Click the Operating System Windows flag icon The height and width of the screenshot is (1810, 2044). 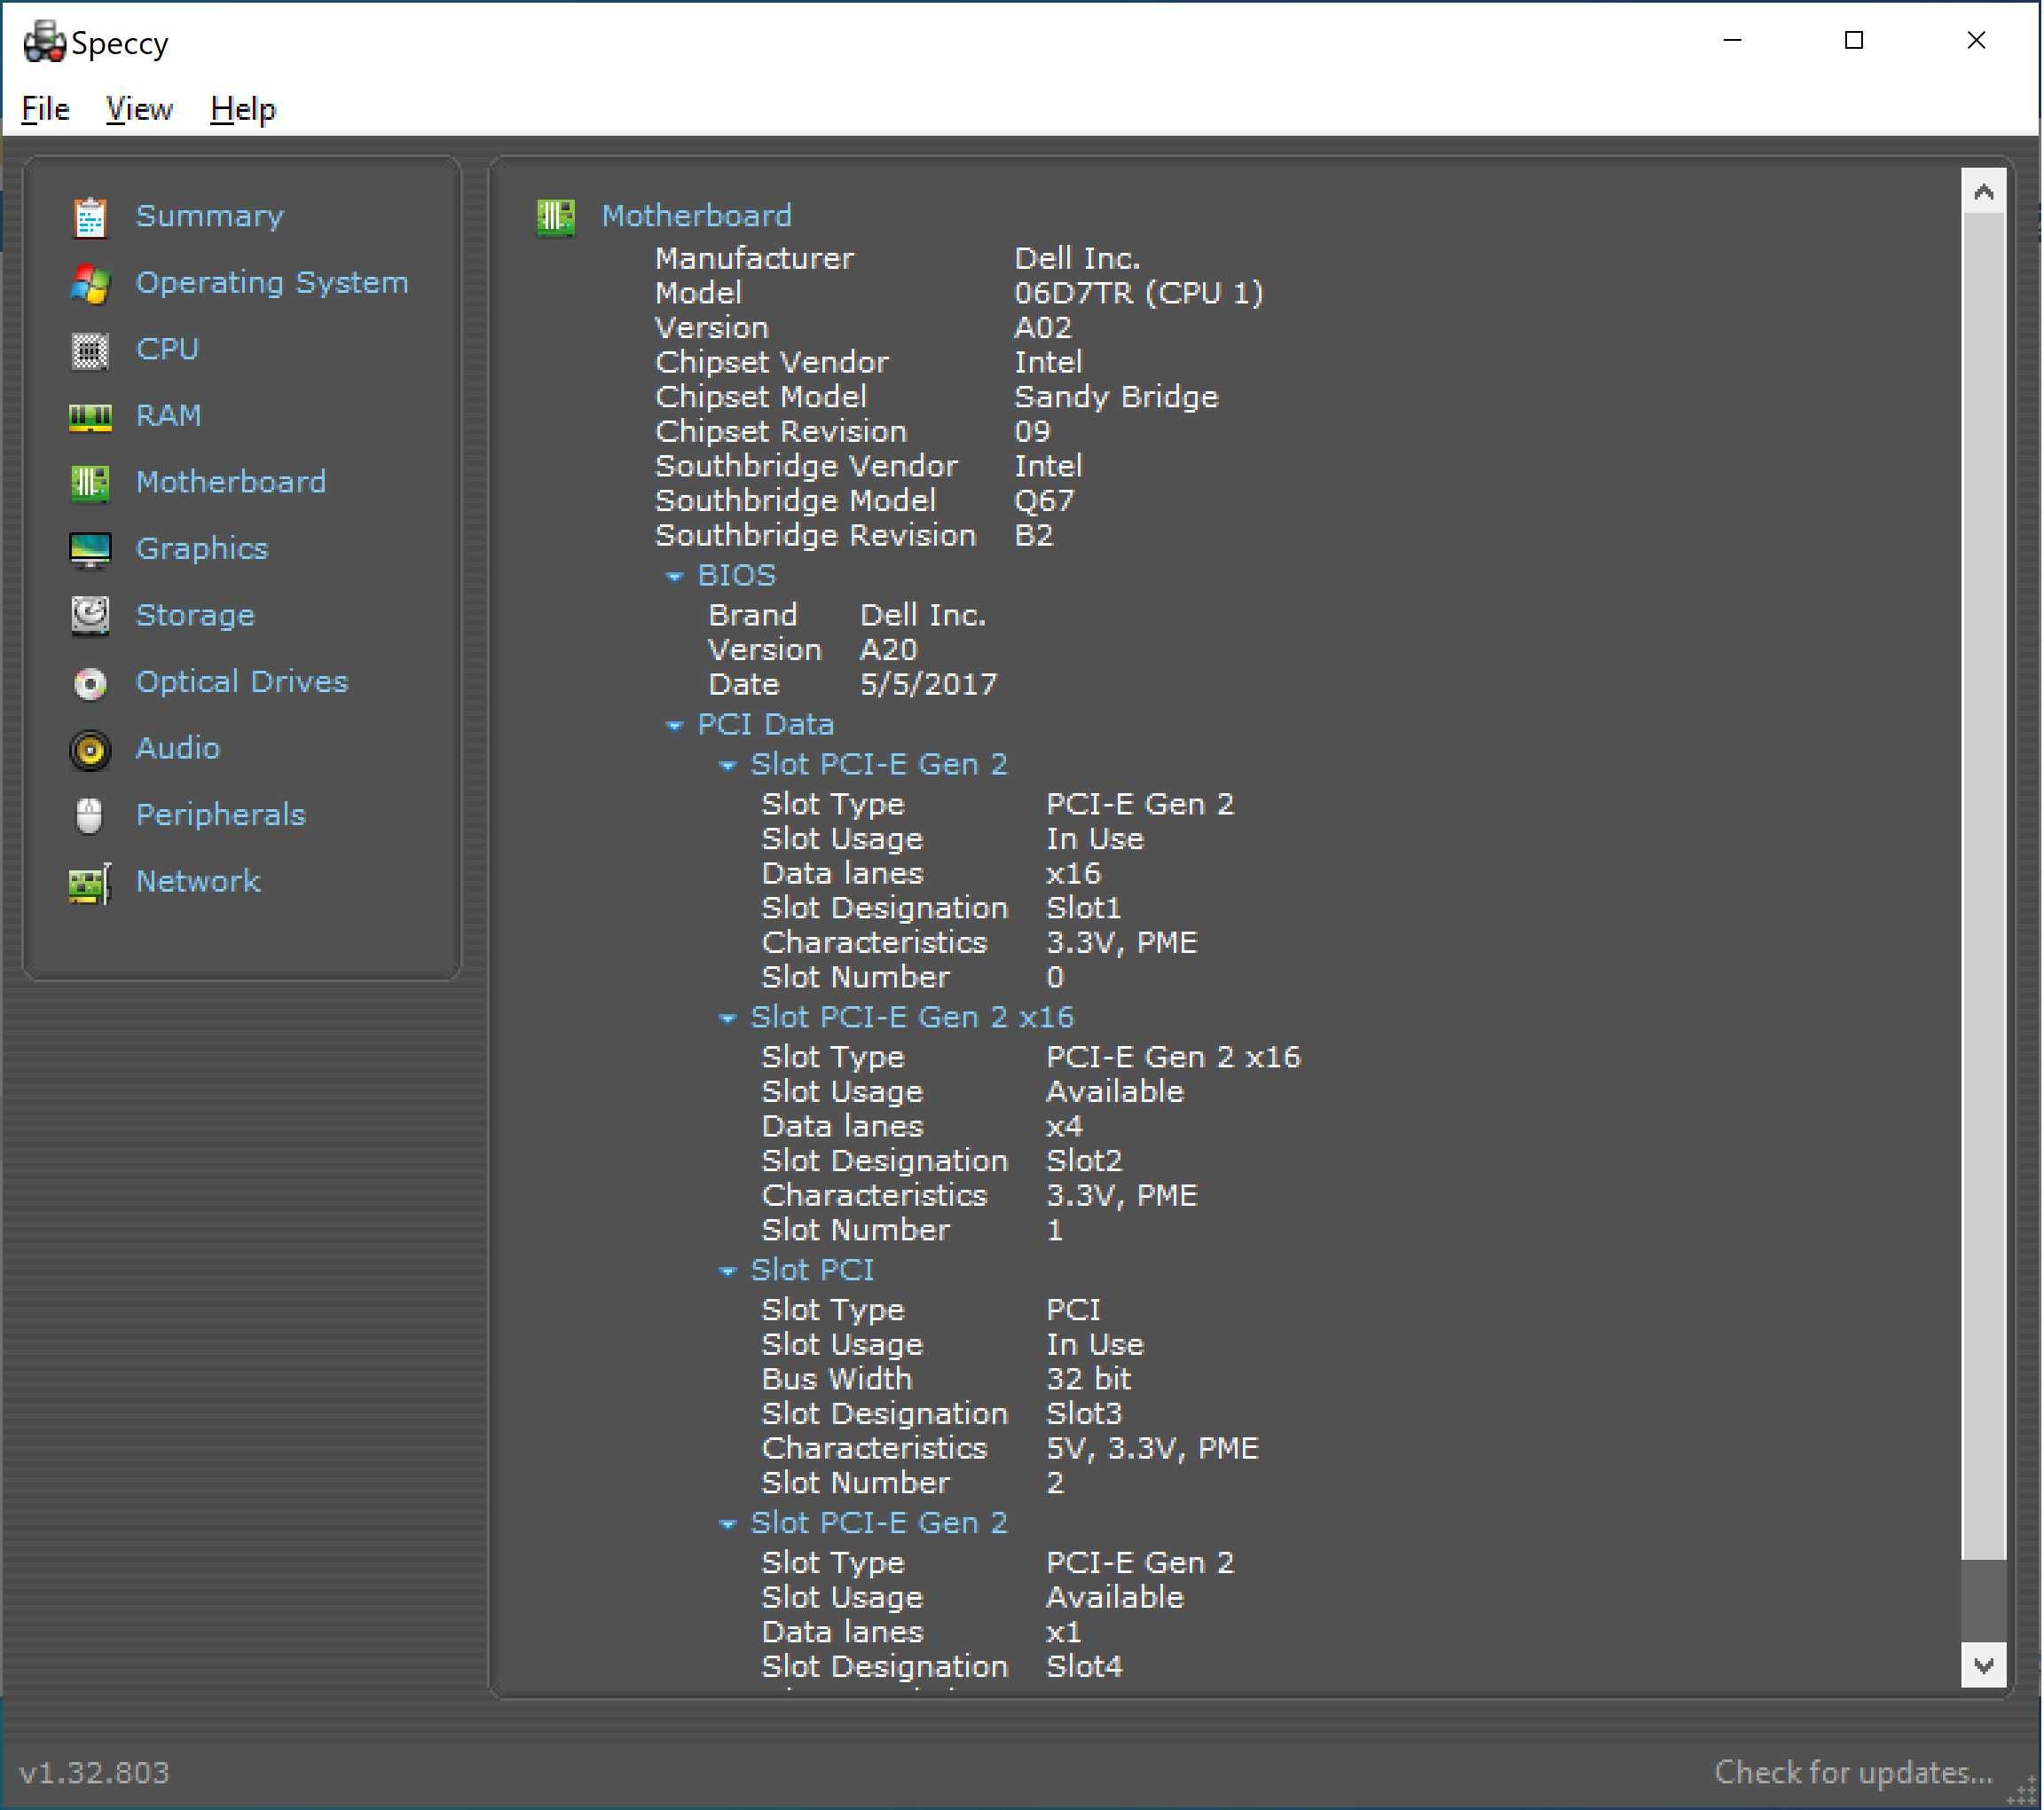pos(90,284)
